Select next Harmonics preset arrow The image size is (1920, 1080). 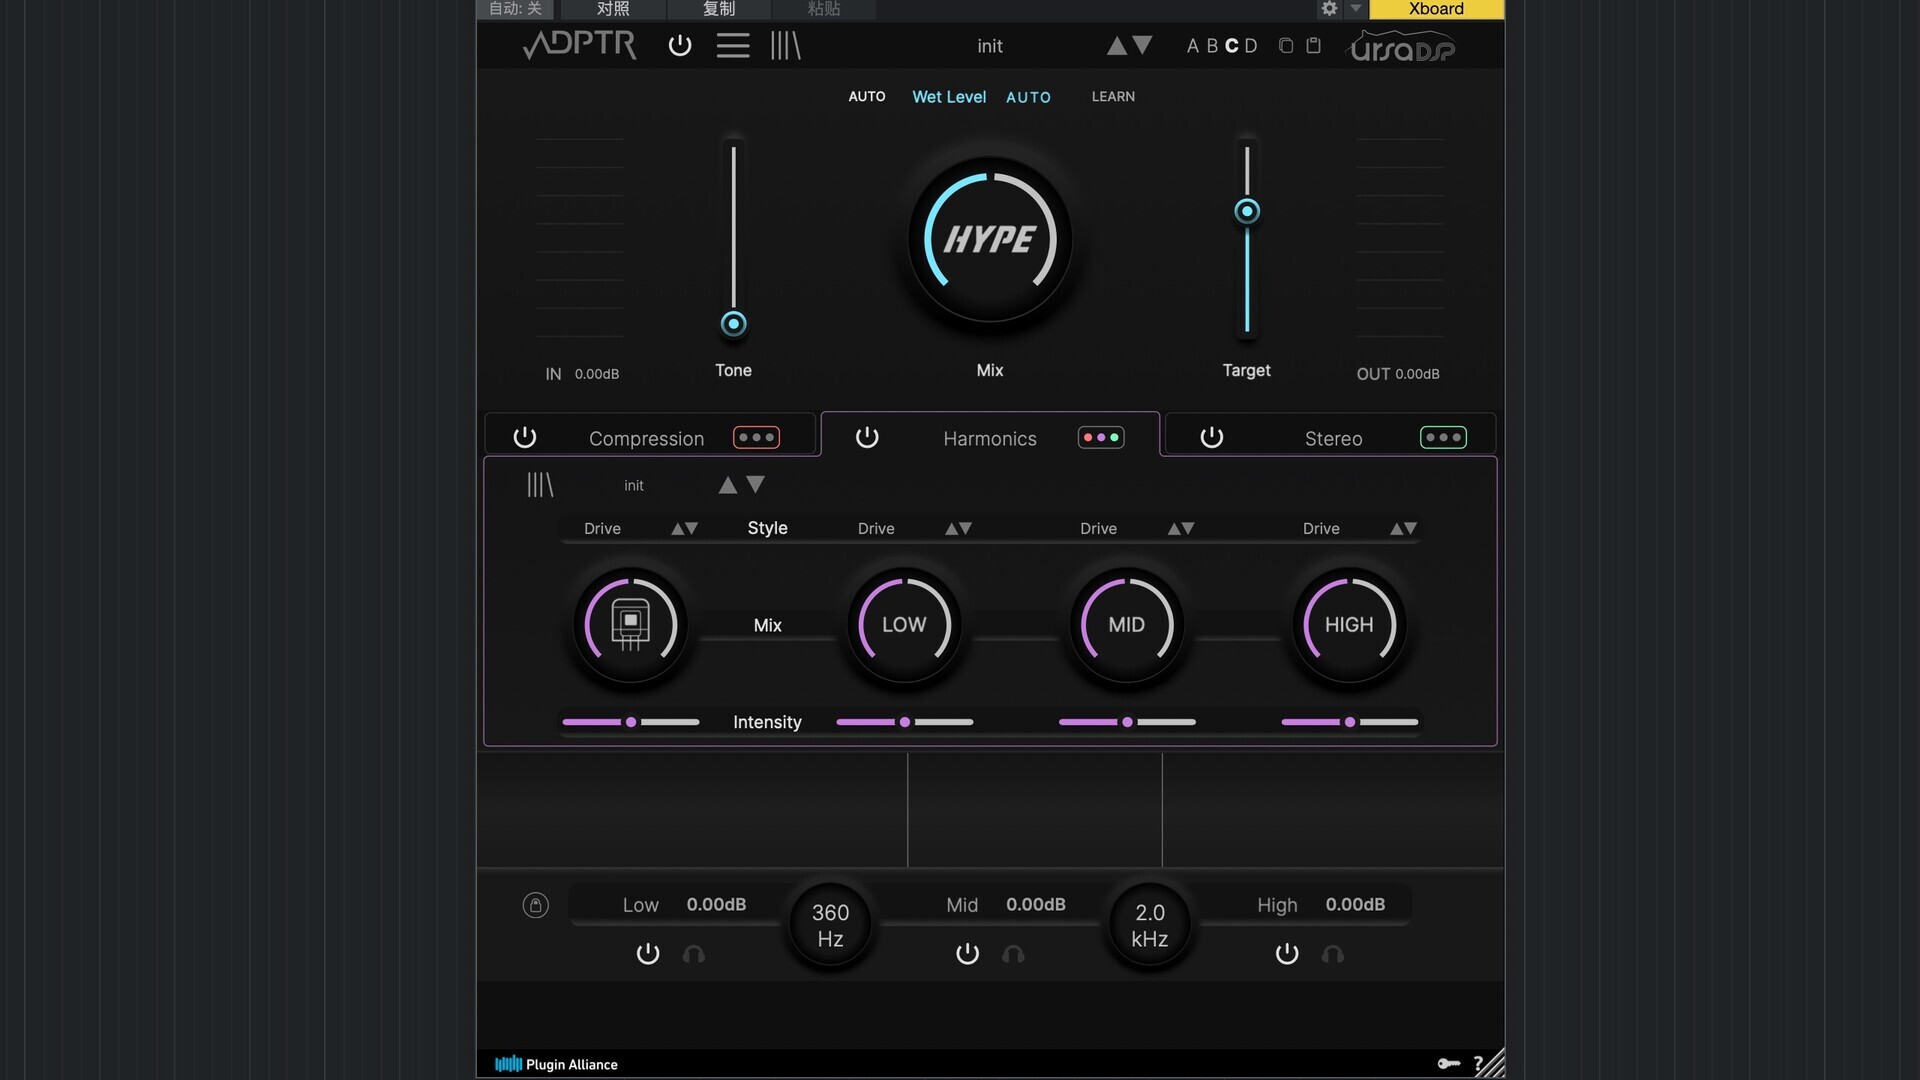click(756, 485)
